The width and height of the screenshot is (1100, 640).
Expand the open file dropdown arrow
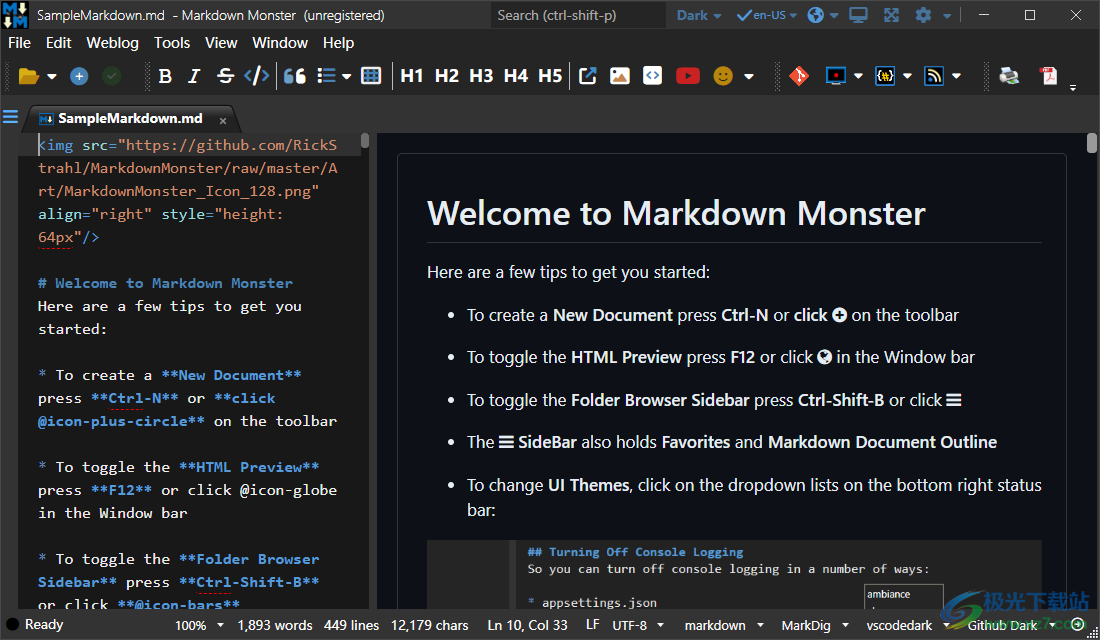(x=52, y=76)
